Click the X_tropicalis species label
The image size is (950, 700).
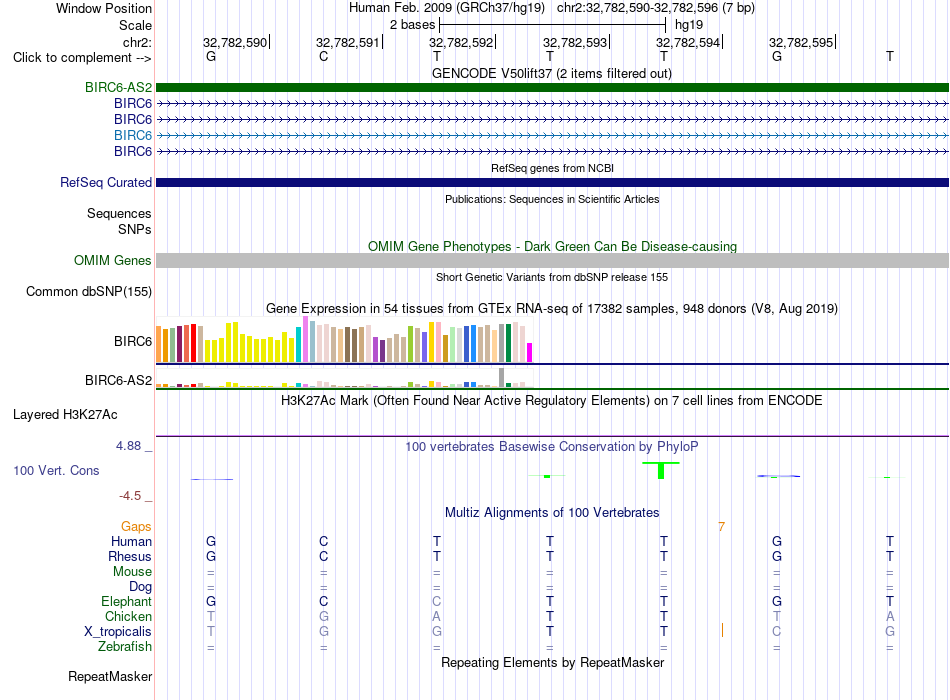click(118, 632)
